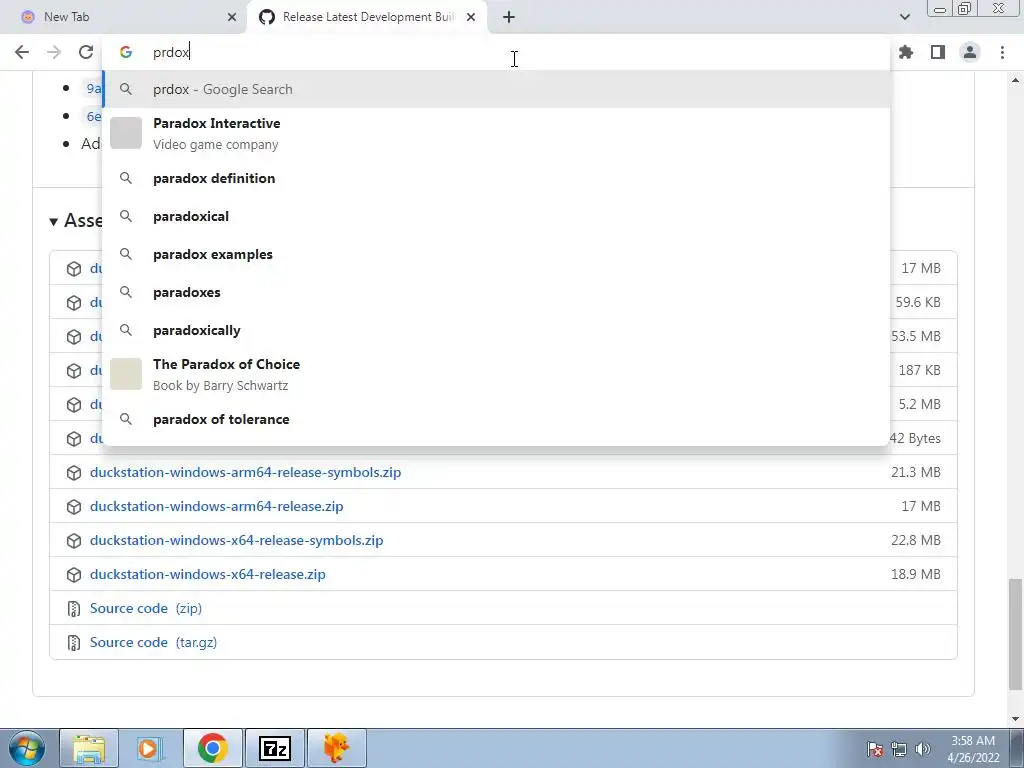Select the 'paradoxes' suggestion
Image resolution: width=1024 pixels, height=768 pixels.
[496, 292]
